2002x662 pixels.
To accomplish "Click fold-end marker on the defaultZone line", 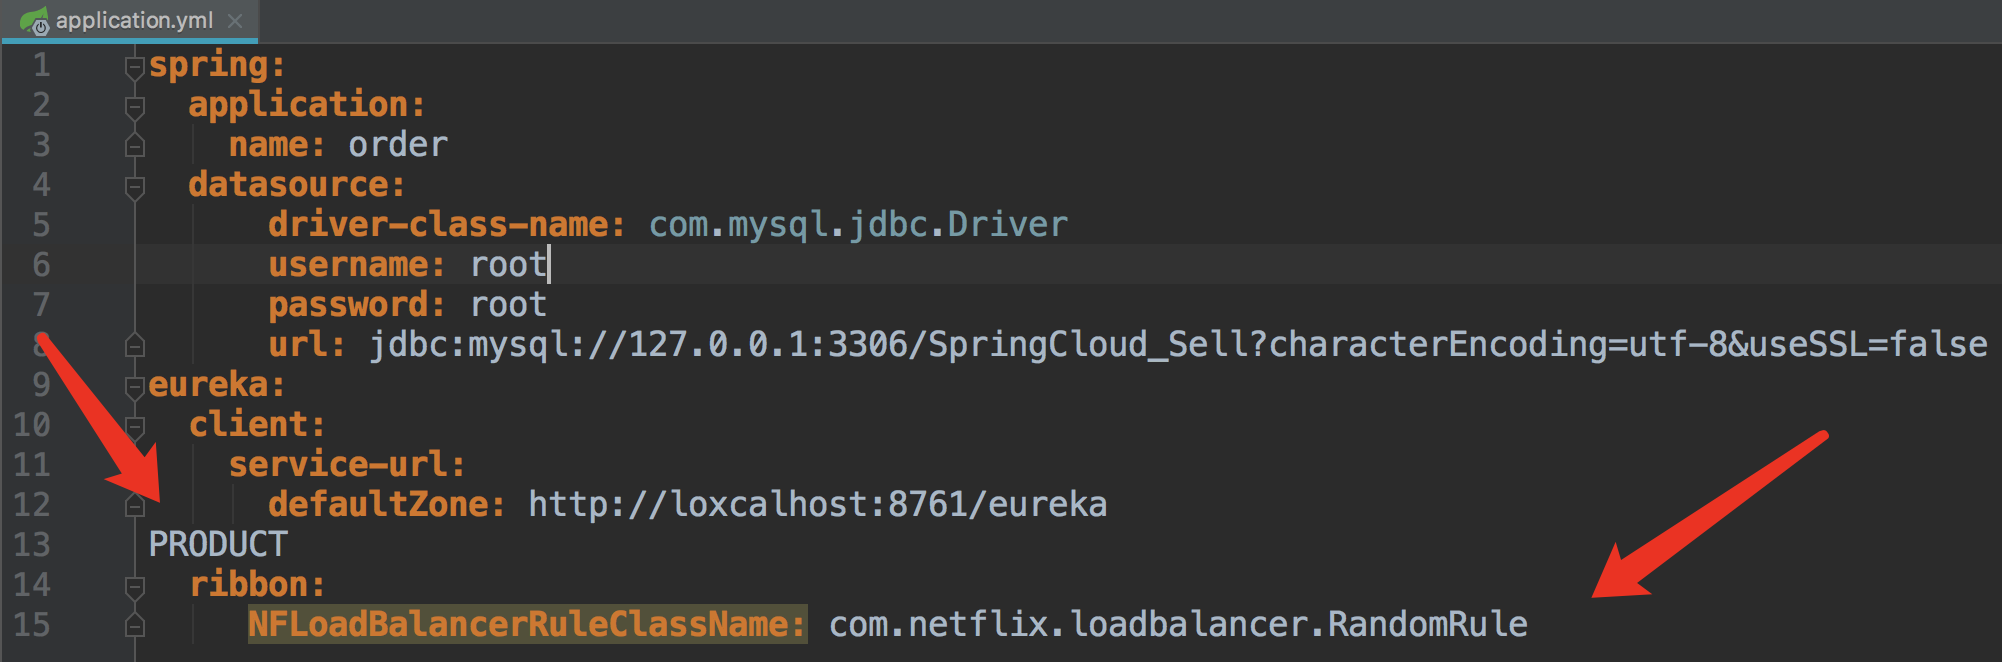I will coord(135,506).
